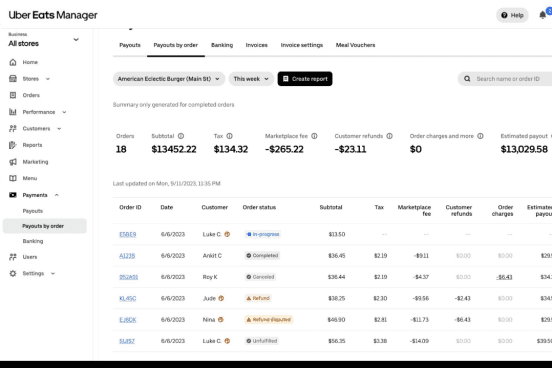Screen dimensions: 552x368
Task: Click the Performance chart icon
Action: [13, 112]
